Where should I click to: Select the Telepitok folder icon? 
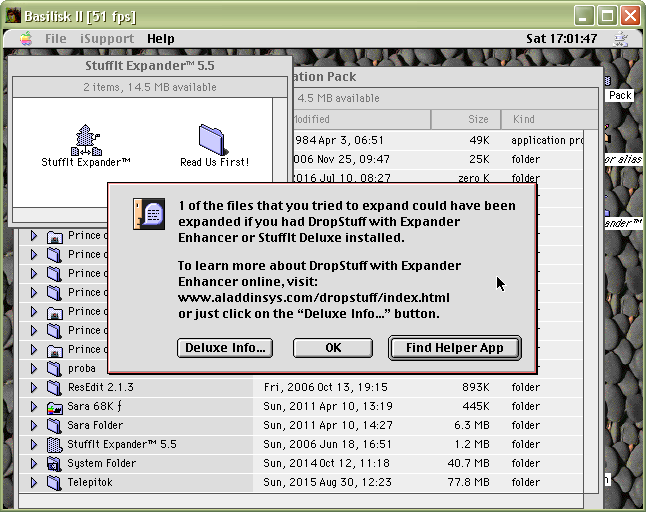point(54,482)
